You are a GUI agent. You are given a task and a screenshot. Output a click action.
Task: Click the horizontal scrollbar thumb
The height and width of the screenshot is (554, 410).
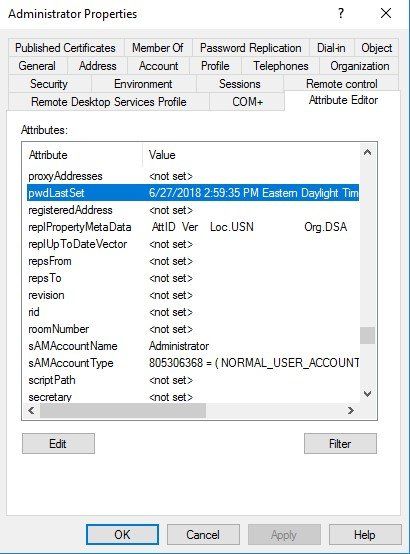[123, 411]
